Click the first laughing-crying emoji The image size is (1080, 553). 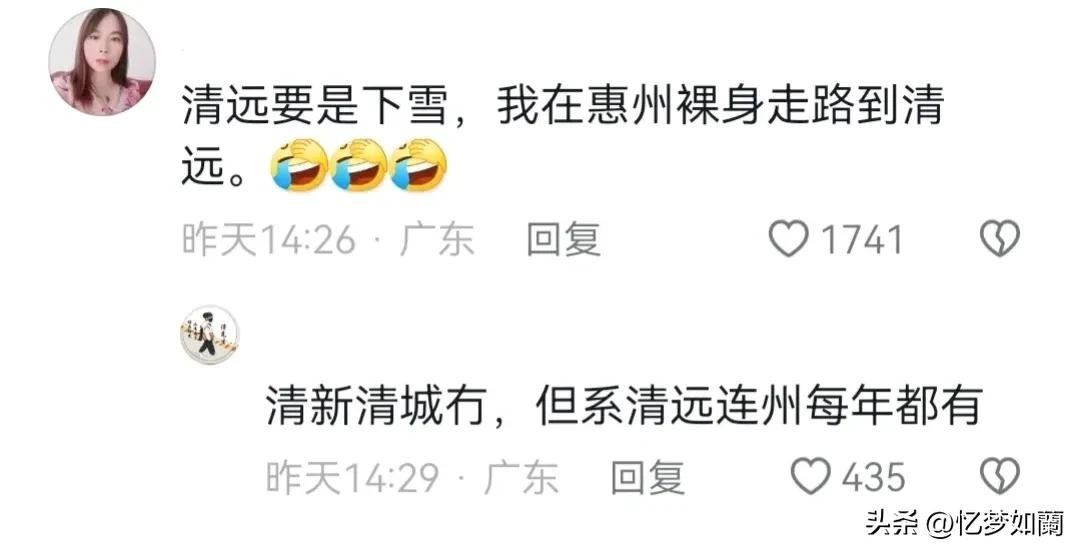[300, 165]
